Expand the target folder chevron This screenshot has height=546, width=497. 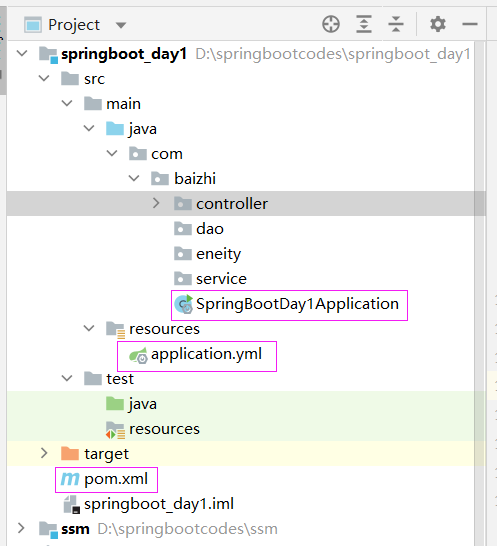44,453
